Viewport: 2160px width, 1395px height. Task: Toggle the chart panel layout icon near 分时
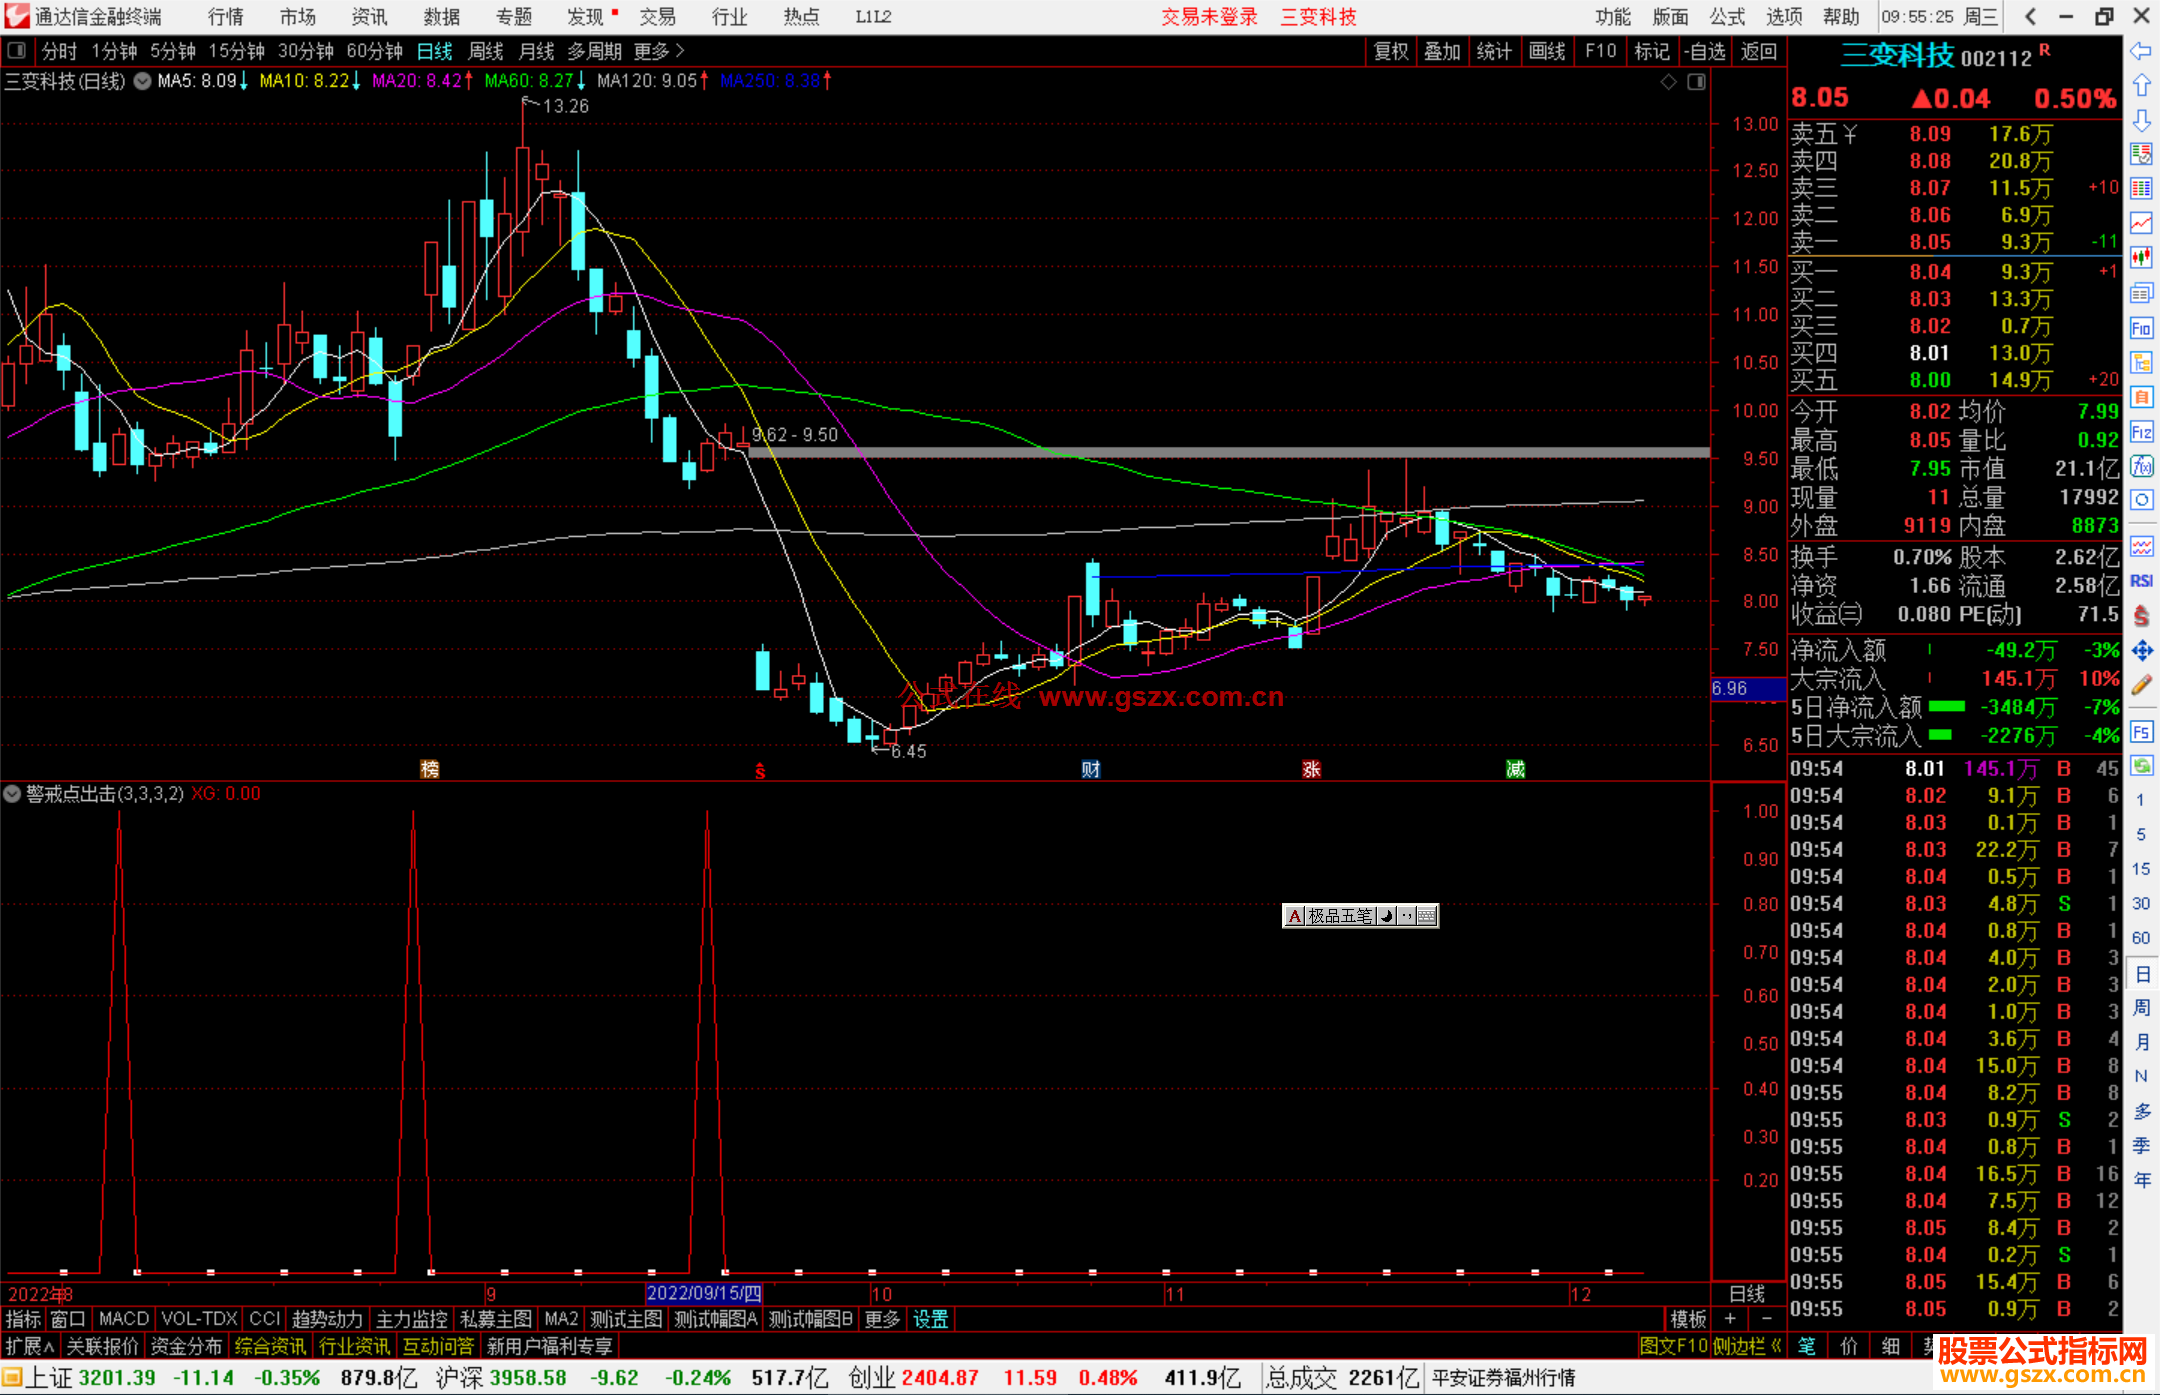click(17, 51)
